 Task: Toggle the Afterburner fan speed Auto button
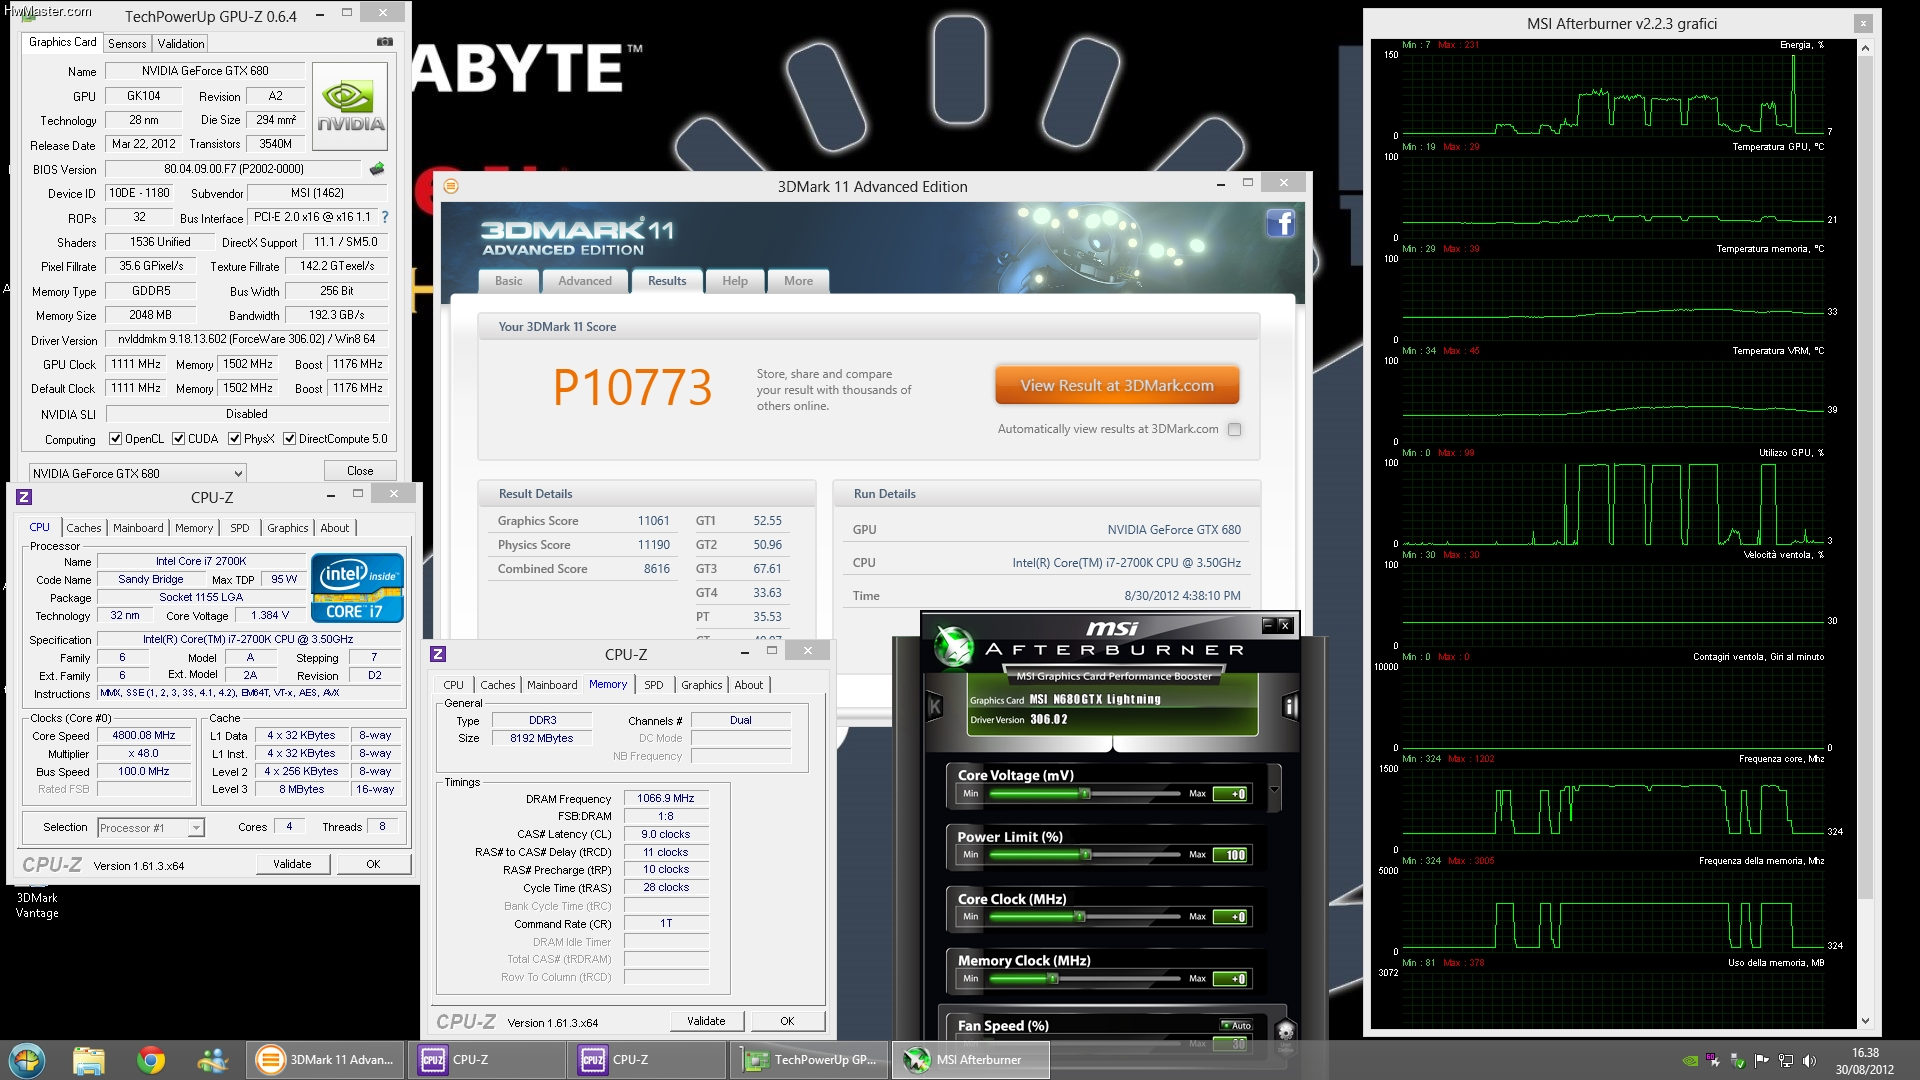click(1236, 1025)
